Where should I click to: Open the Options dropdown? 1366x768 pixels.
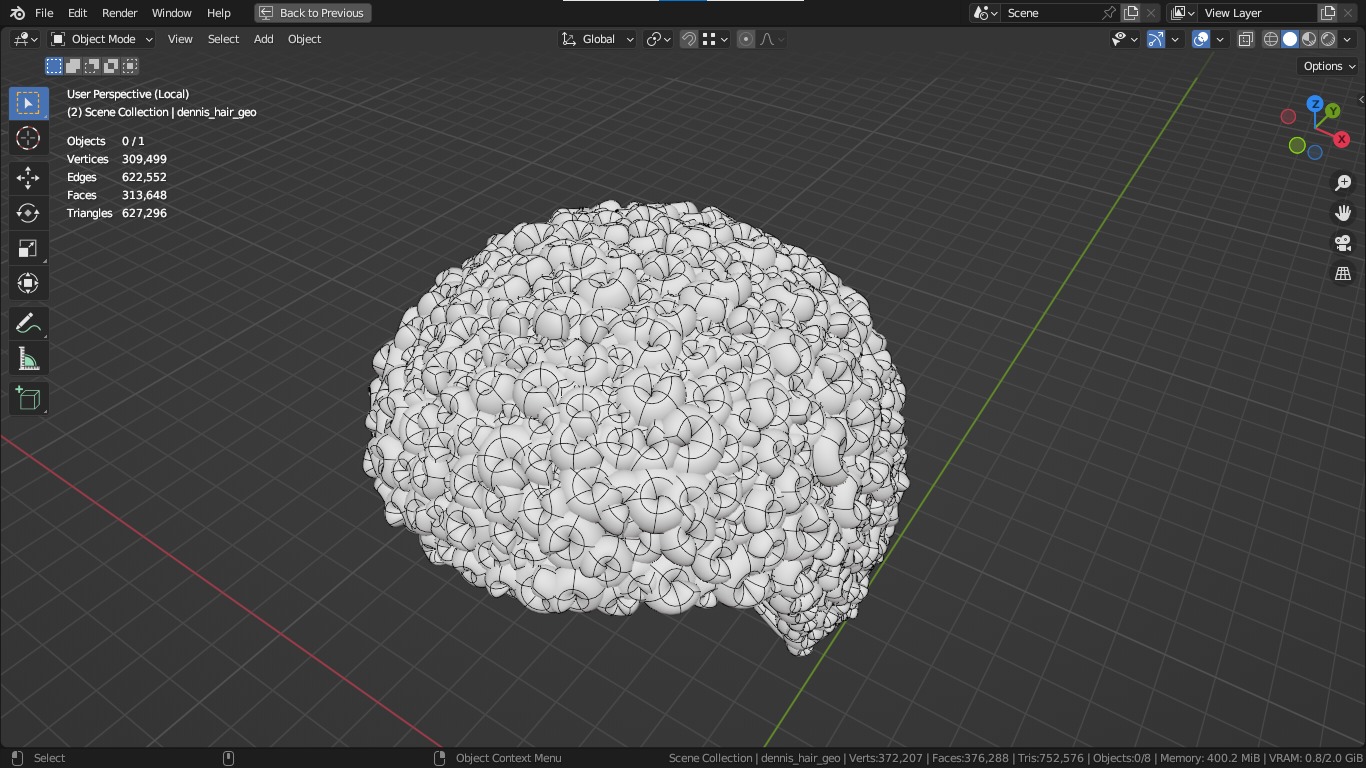(1329, 66)
